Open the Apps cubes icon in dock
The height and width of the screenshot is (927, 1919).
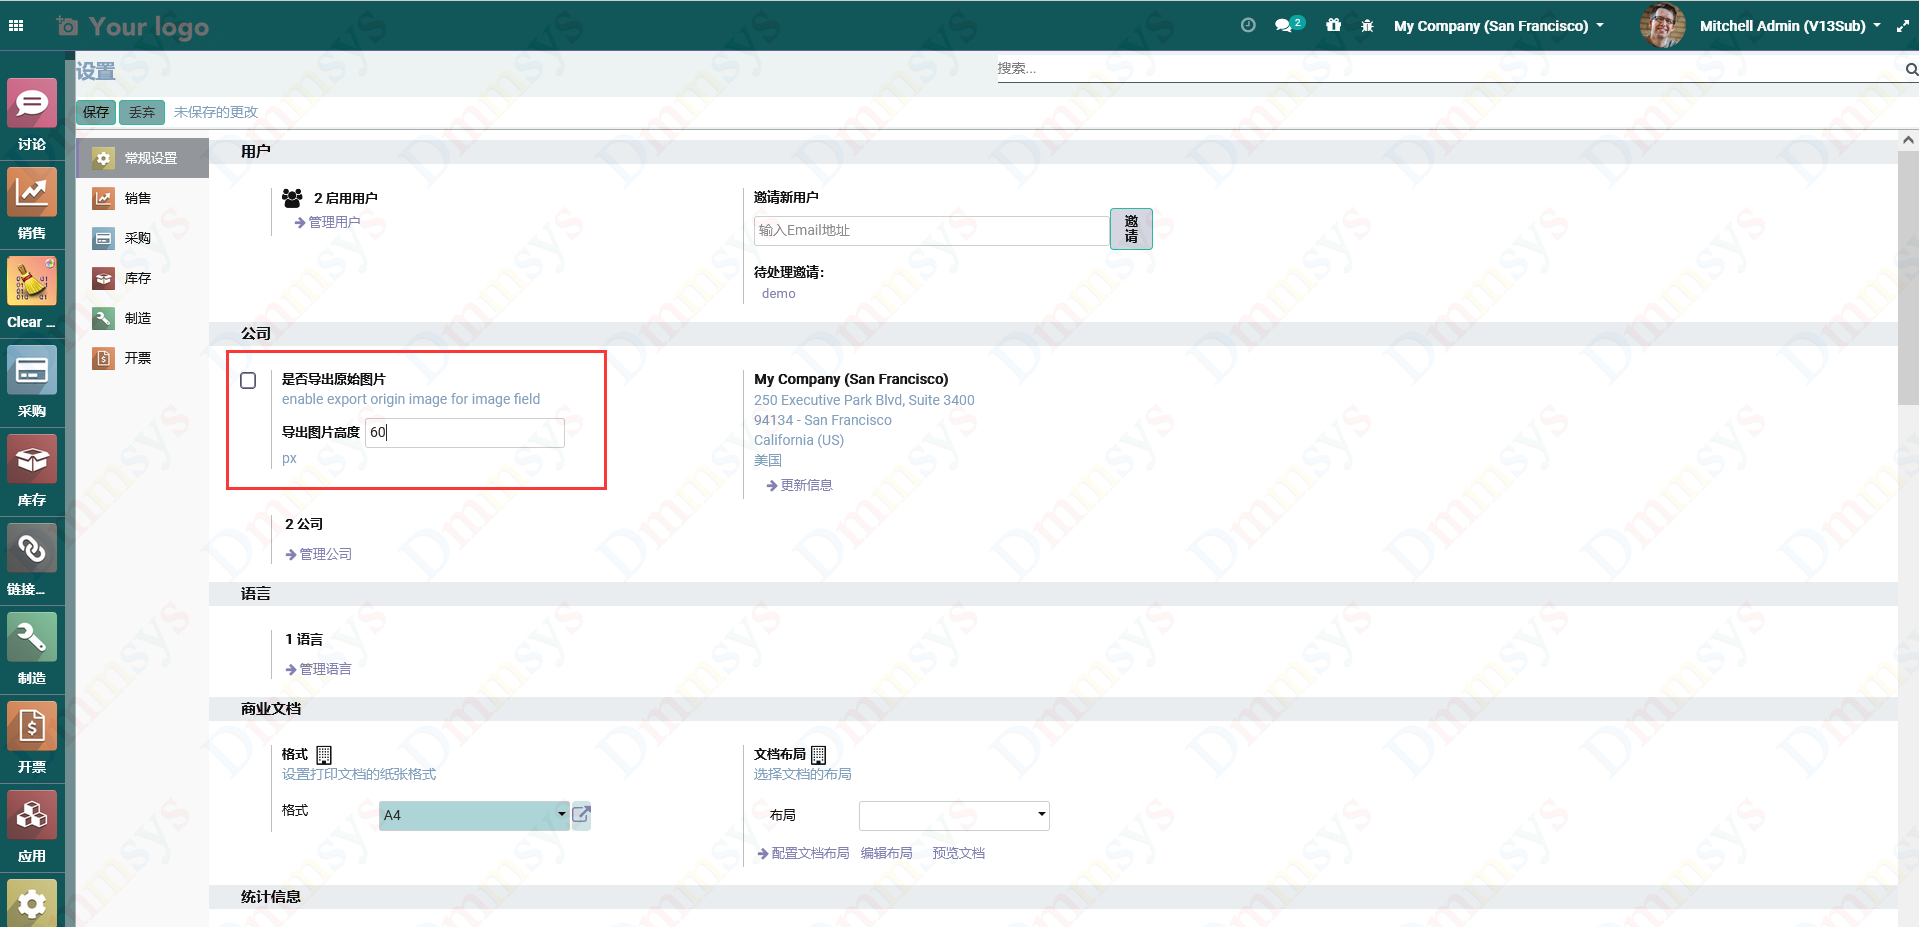coord(32,815)
